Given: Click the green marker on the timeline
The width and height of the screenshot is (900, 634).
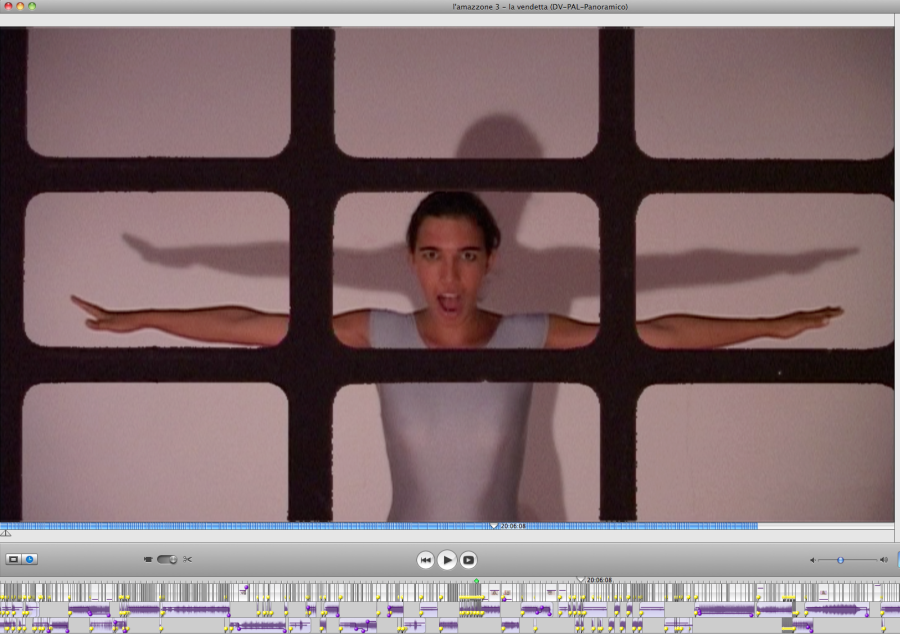Looking at the screenshot, I should 476,581.
